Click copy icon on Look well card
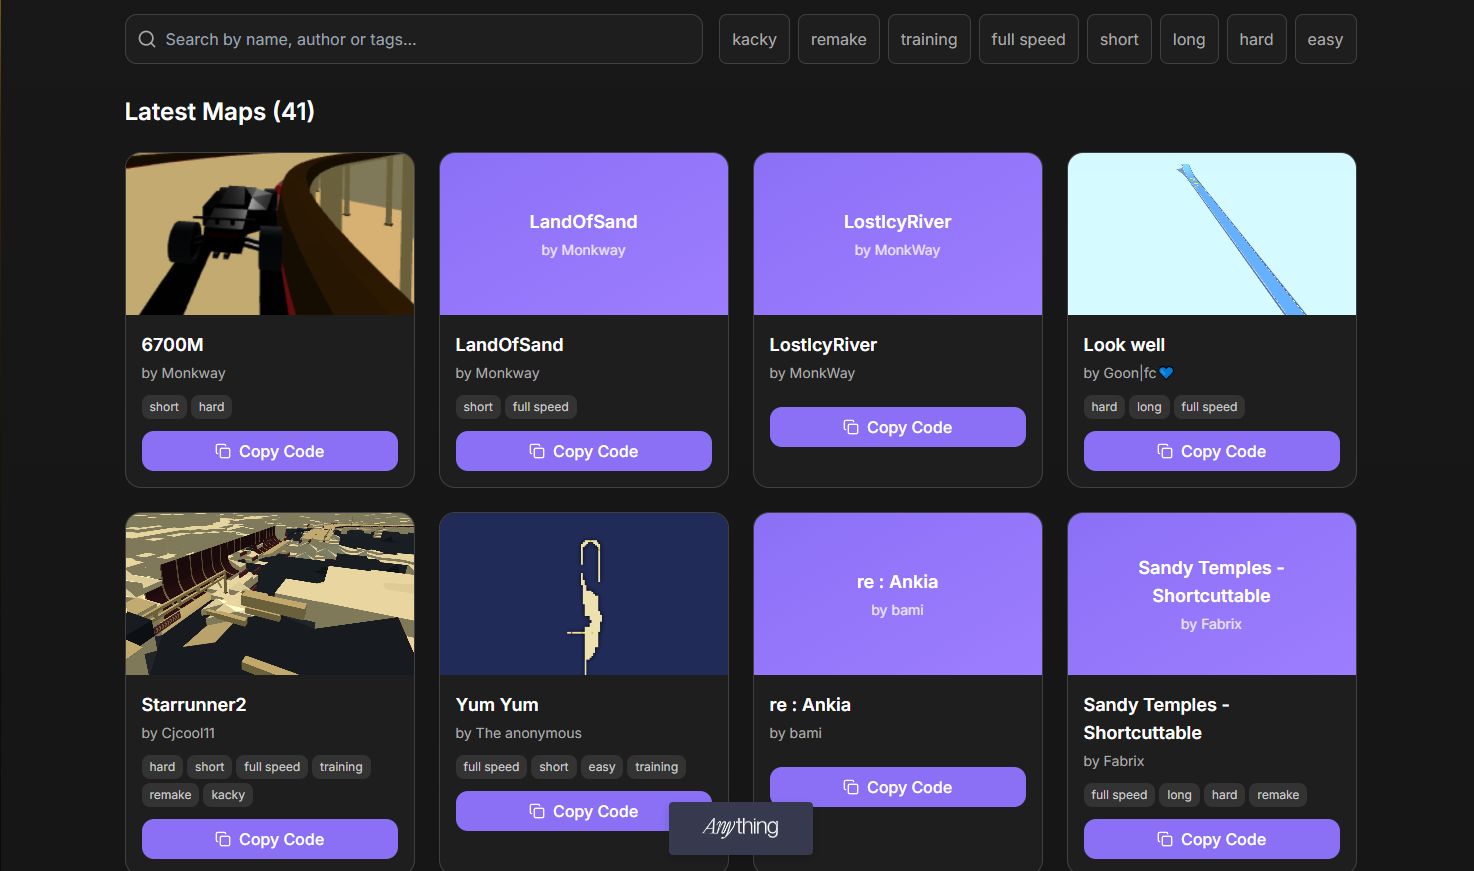Screen dimensions: 1474x871 [1165, 451]
